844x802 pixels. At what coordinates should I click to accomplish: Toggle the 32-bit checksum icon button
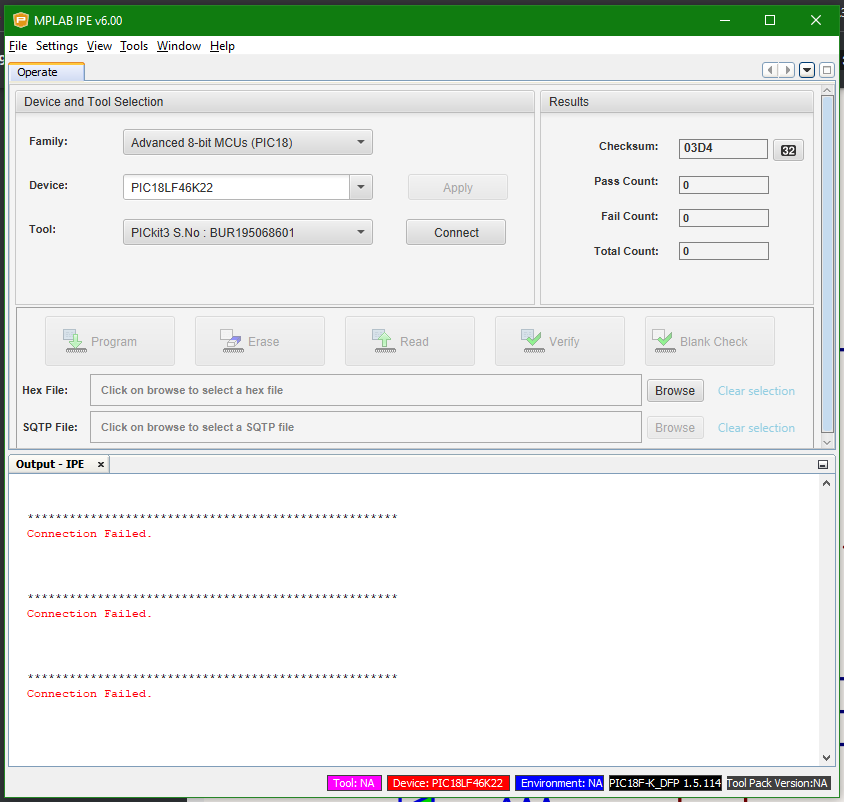coord(788,150)
